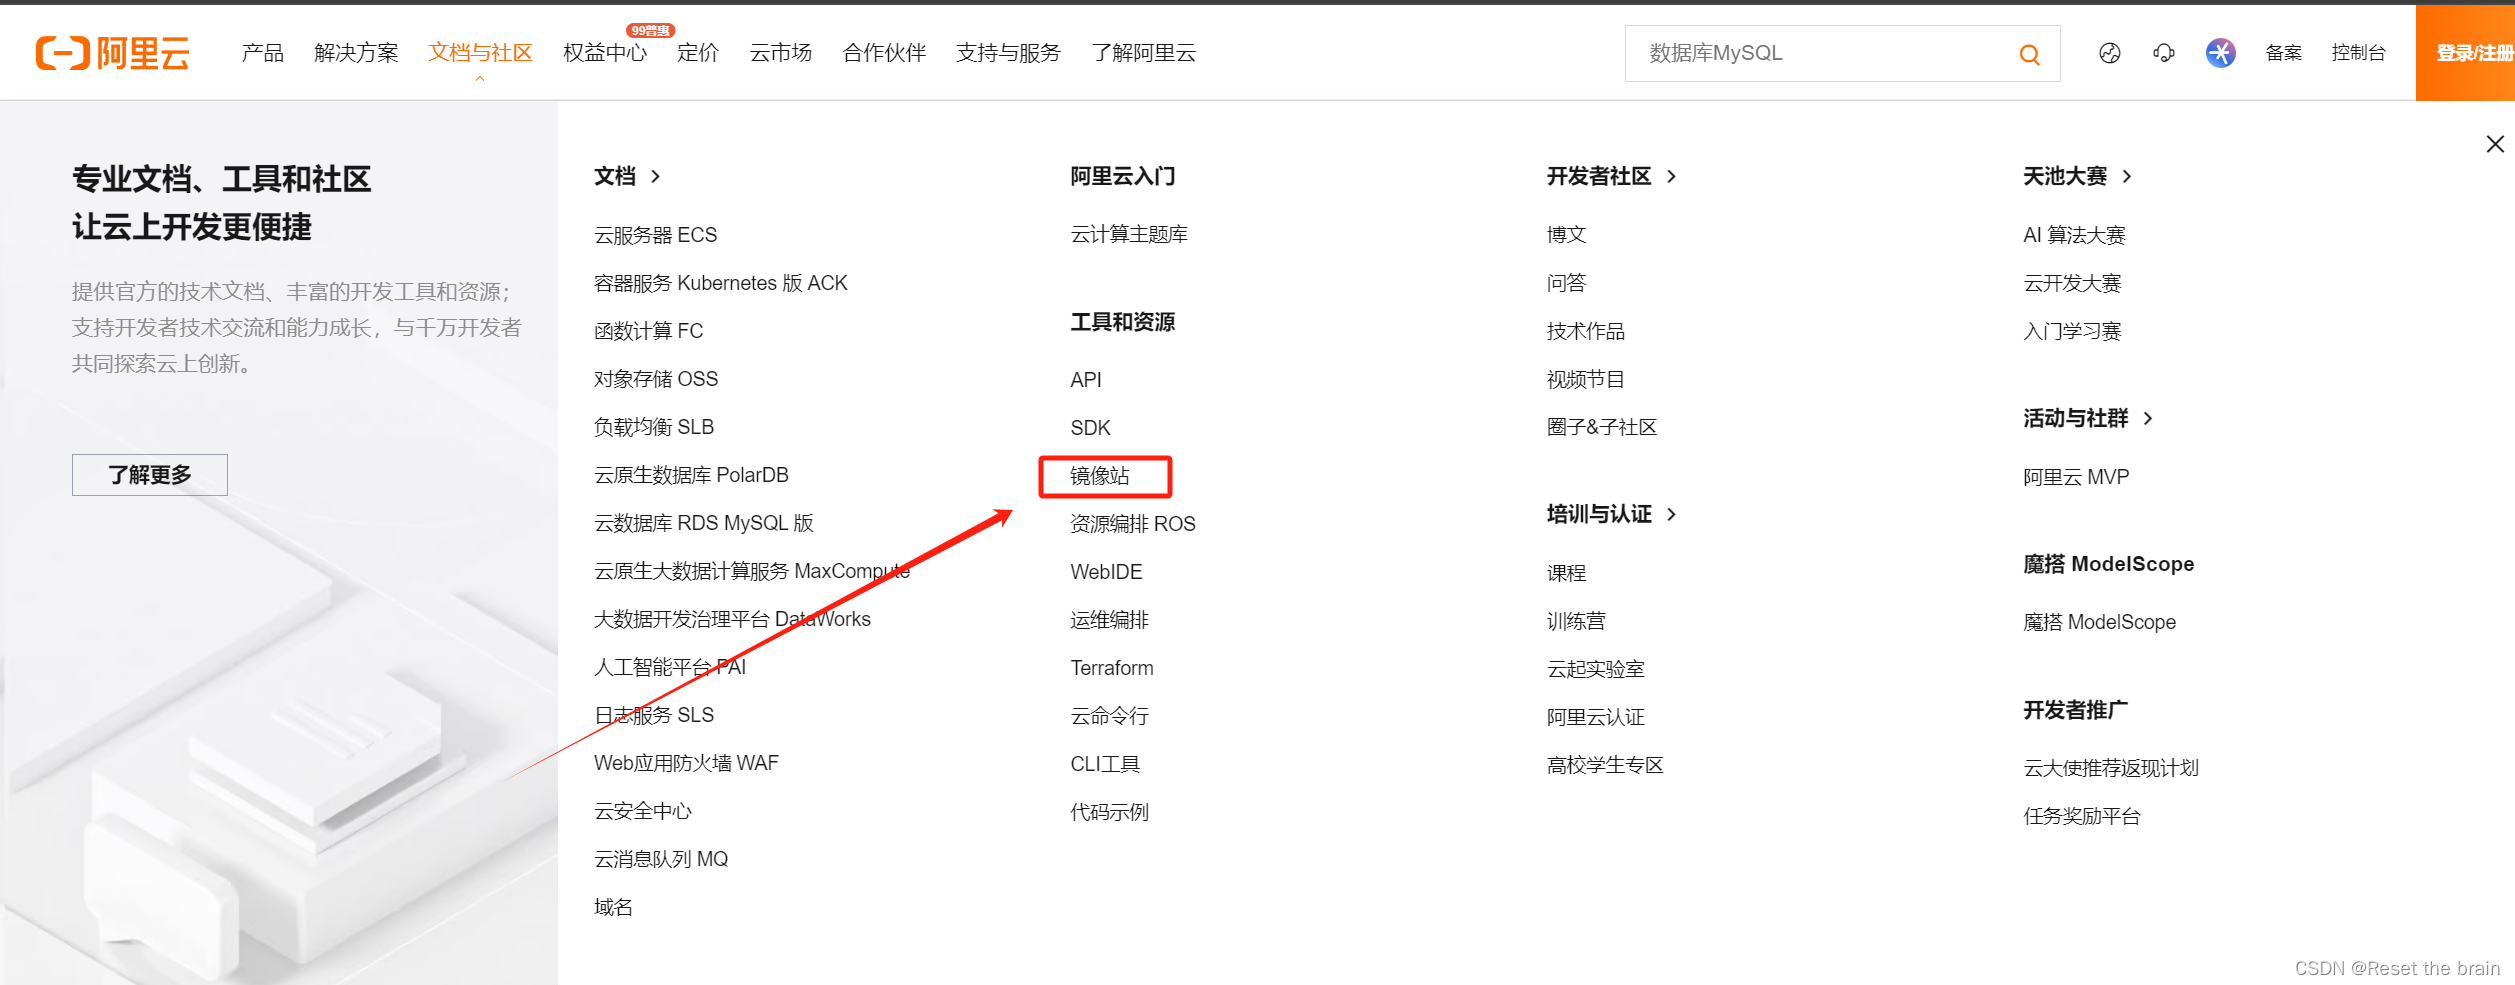This screenshot has width=2515, height=985.
Task: Open the 了解阿里云 menu
Action: pyautogui.click(x=1143, y=53)
